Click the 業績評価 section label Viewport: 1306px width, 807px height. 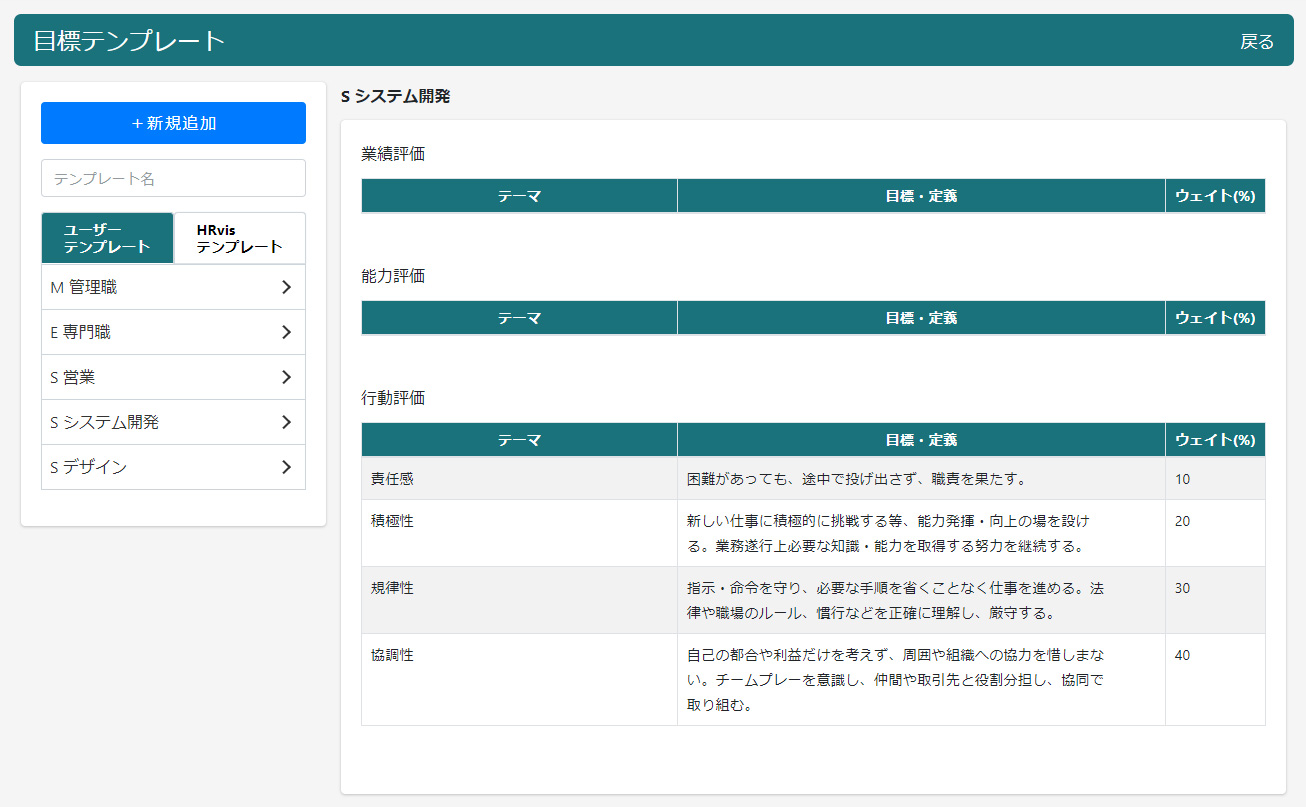coord(393,154)
